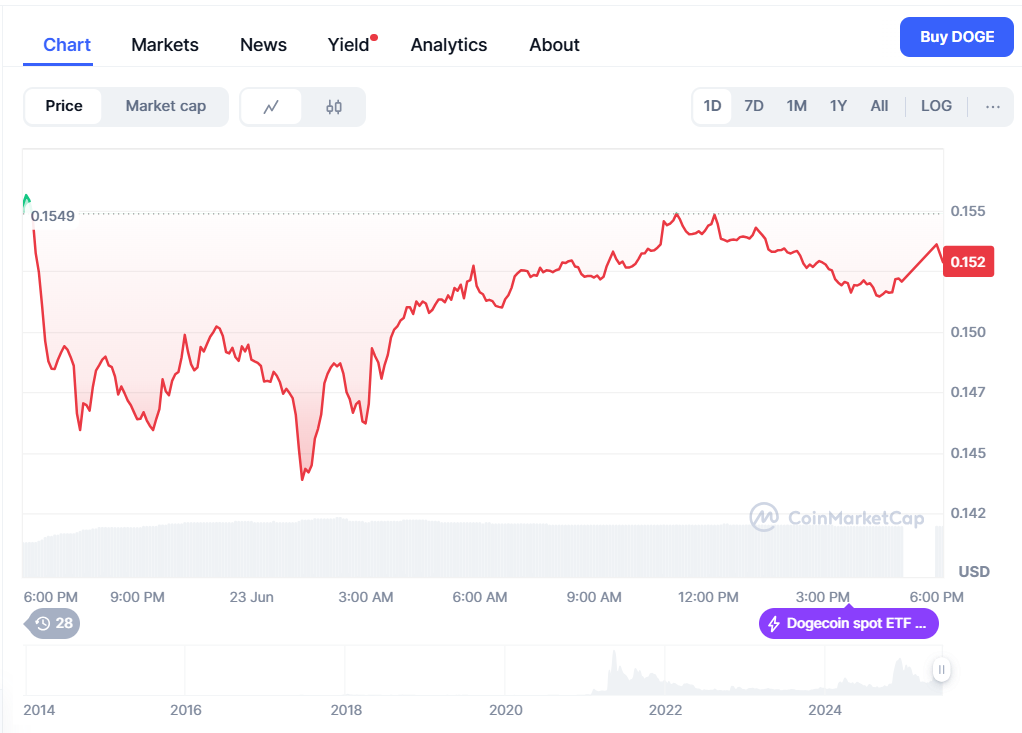
Task: Click the Buy DOGE button
Action: point(957,37)
